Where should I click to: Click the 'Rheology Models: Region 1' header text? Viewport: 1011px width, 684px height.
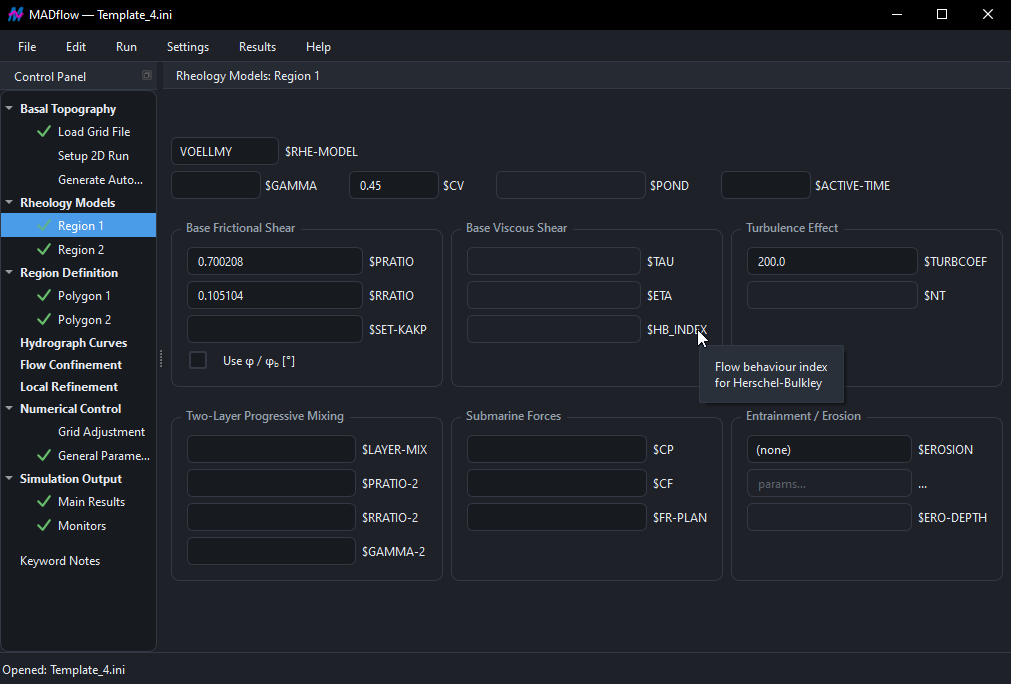[248, 76]
